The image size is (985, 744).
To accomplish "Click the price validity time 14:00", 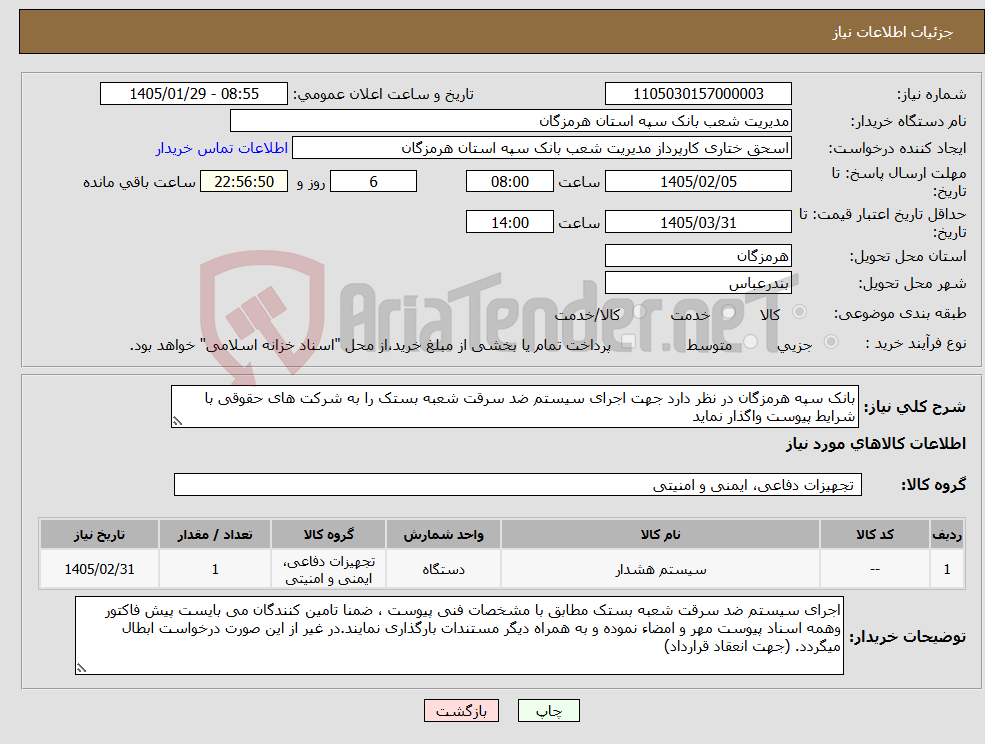I will point(509,222).
